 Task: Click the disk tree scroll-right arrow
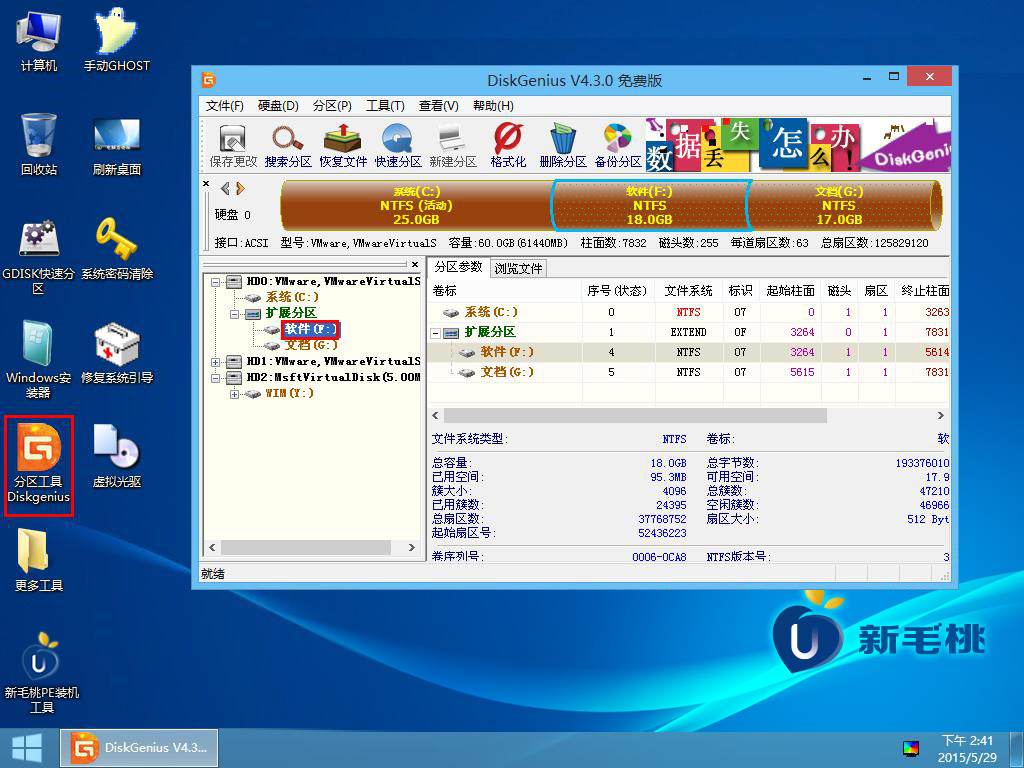tap(411, 547)
